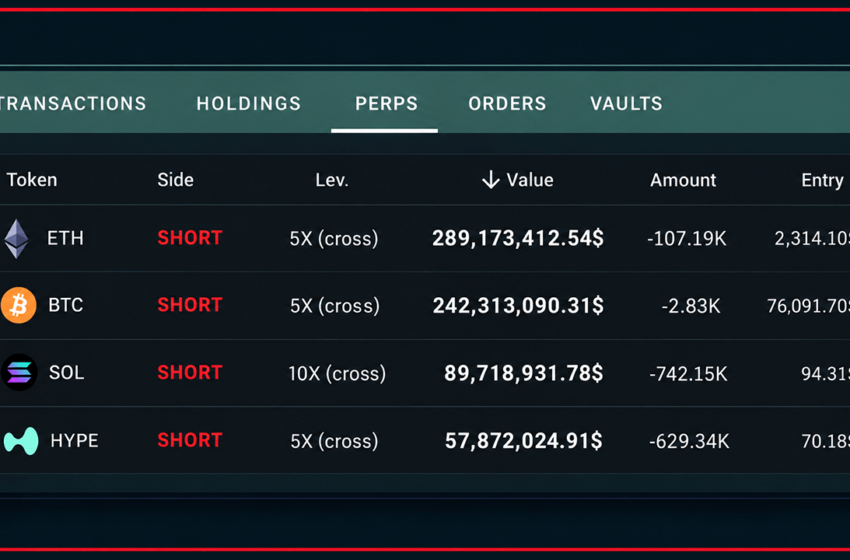
Task: Click the BTC entry price 76,091.70
Action: point(808,306)
